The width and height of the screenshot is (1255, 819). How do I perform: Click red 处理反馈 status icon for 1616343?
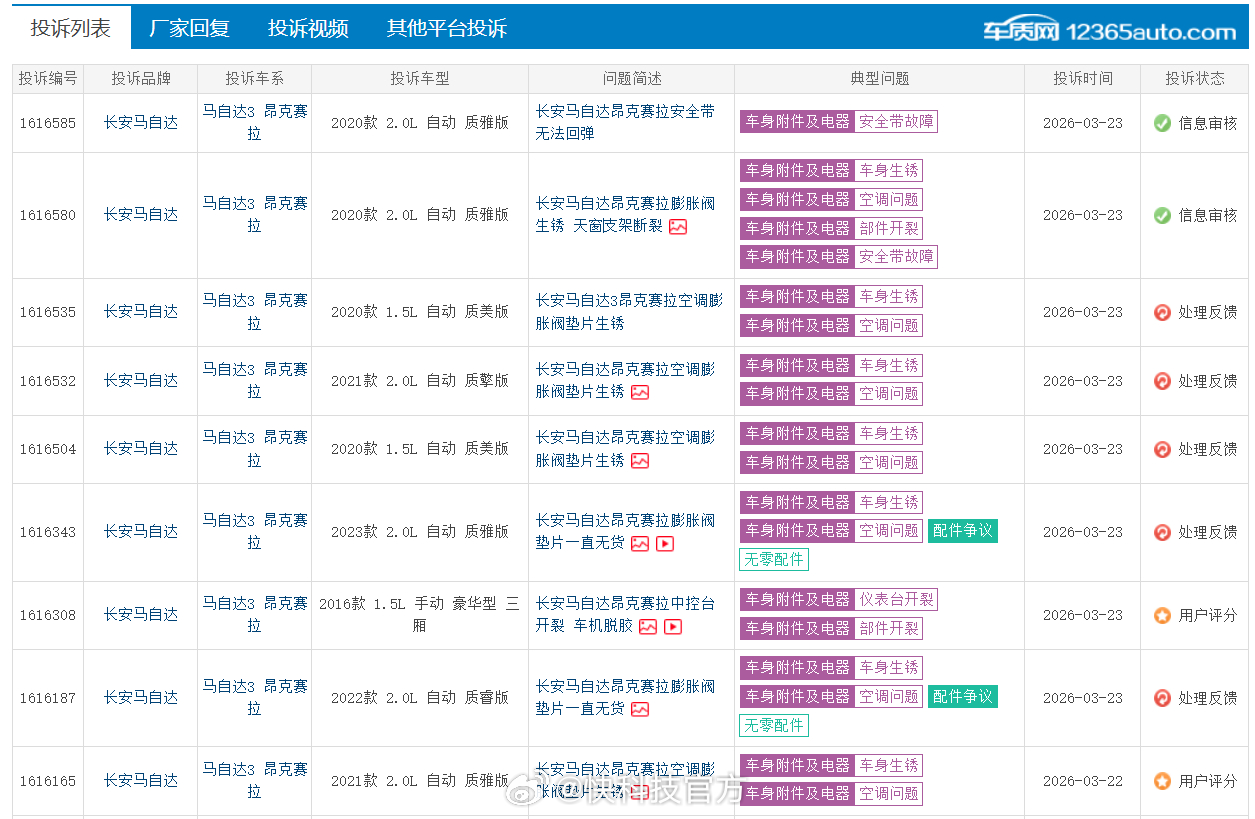(x=1162, y=532)
